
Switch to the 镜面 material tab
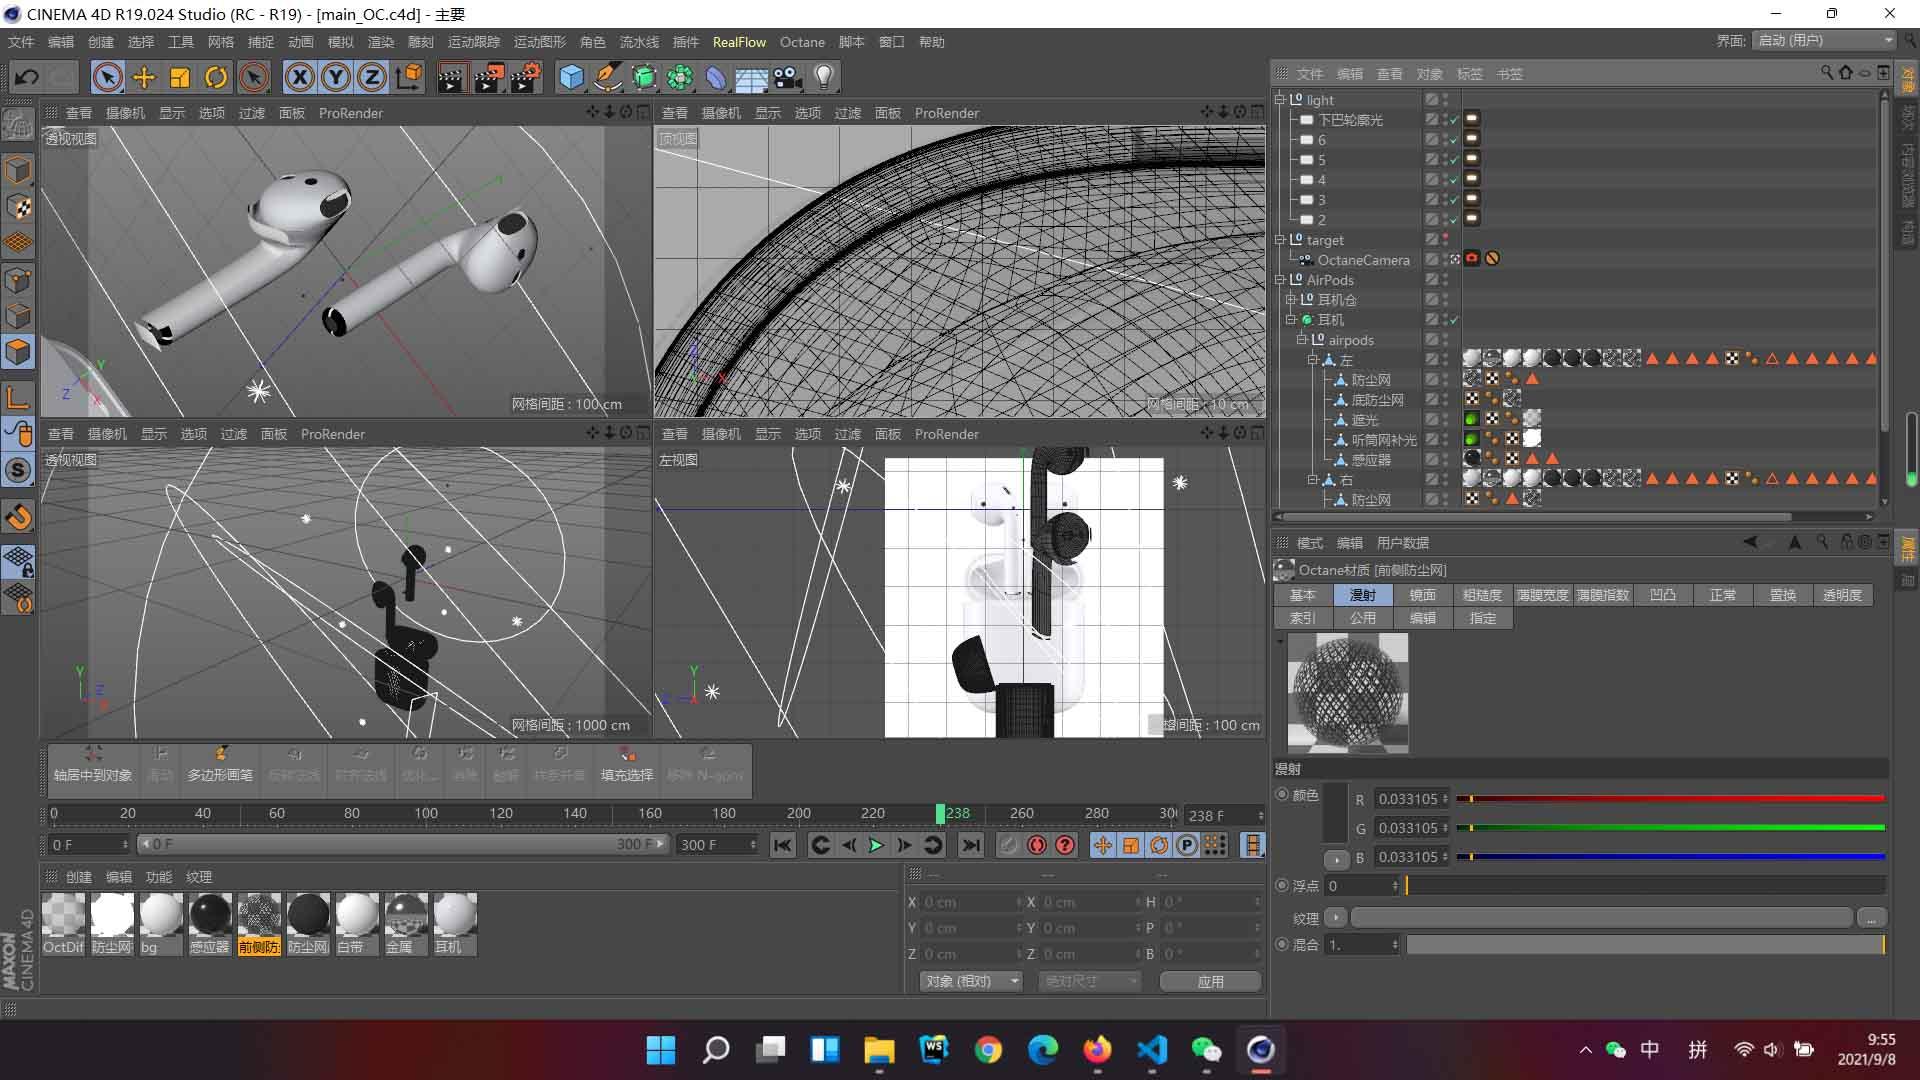[1422, 595]
